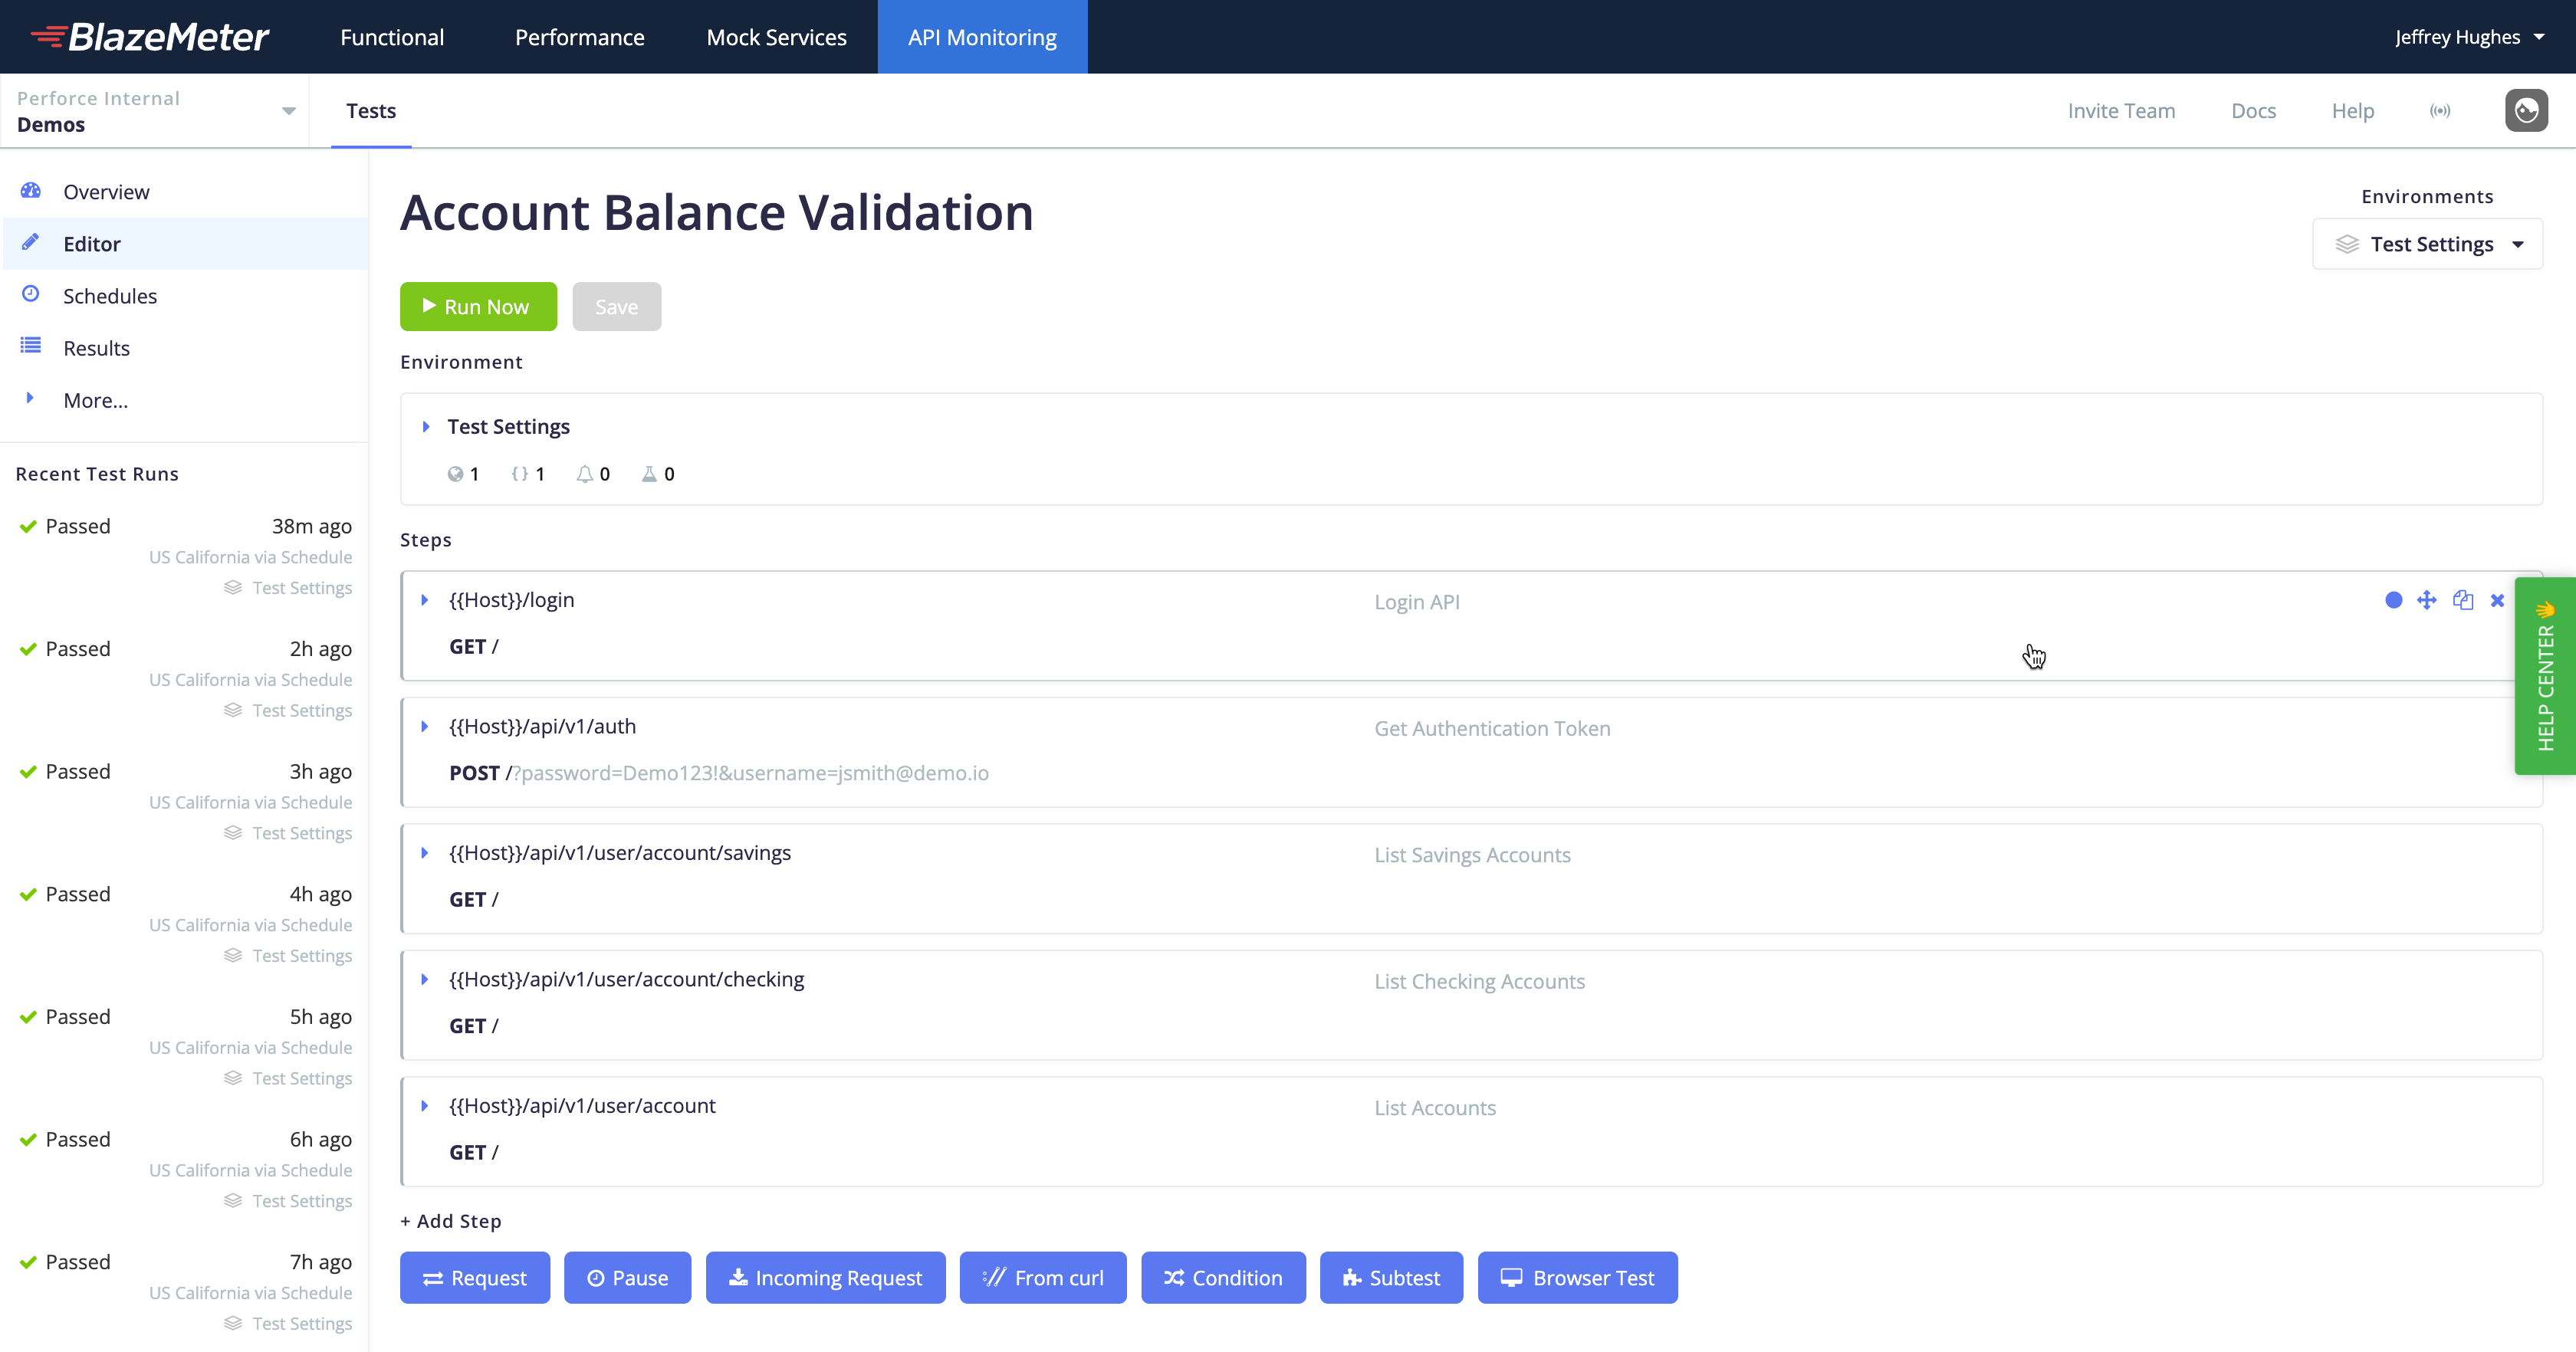
Task: Duplicate the Login API step
Action: click(x=2462, y=600)
